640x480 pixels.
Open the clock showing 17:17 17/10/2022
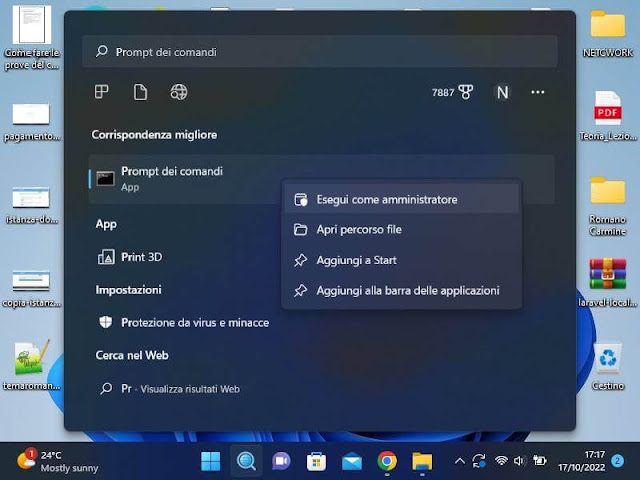(x=582, y=461)
